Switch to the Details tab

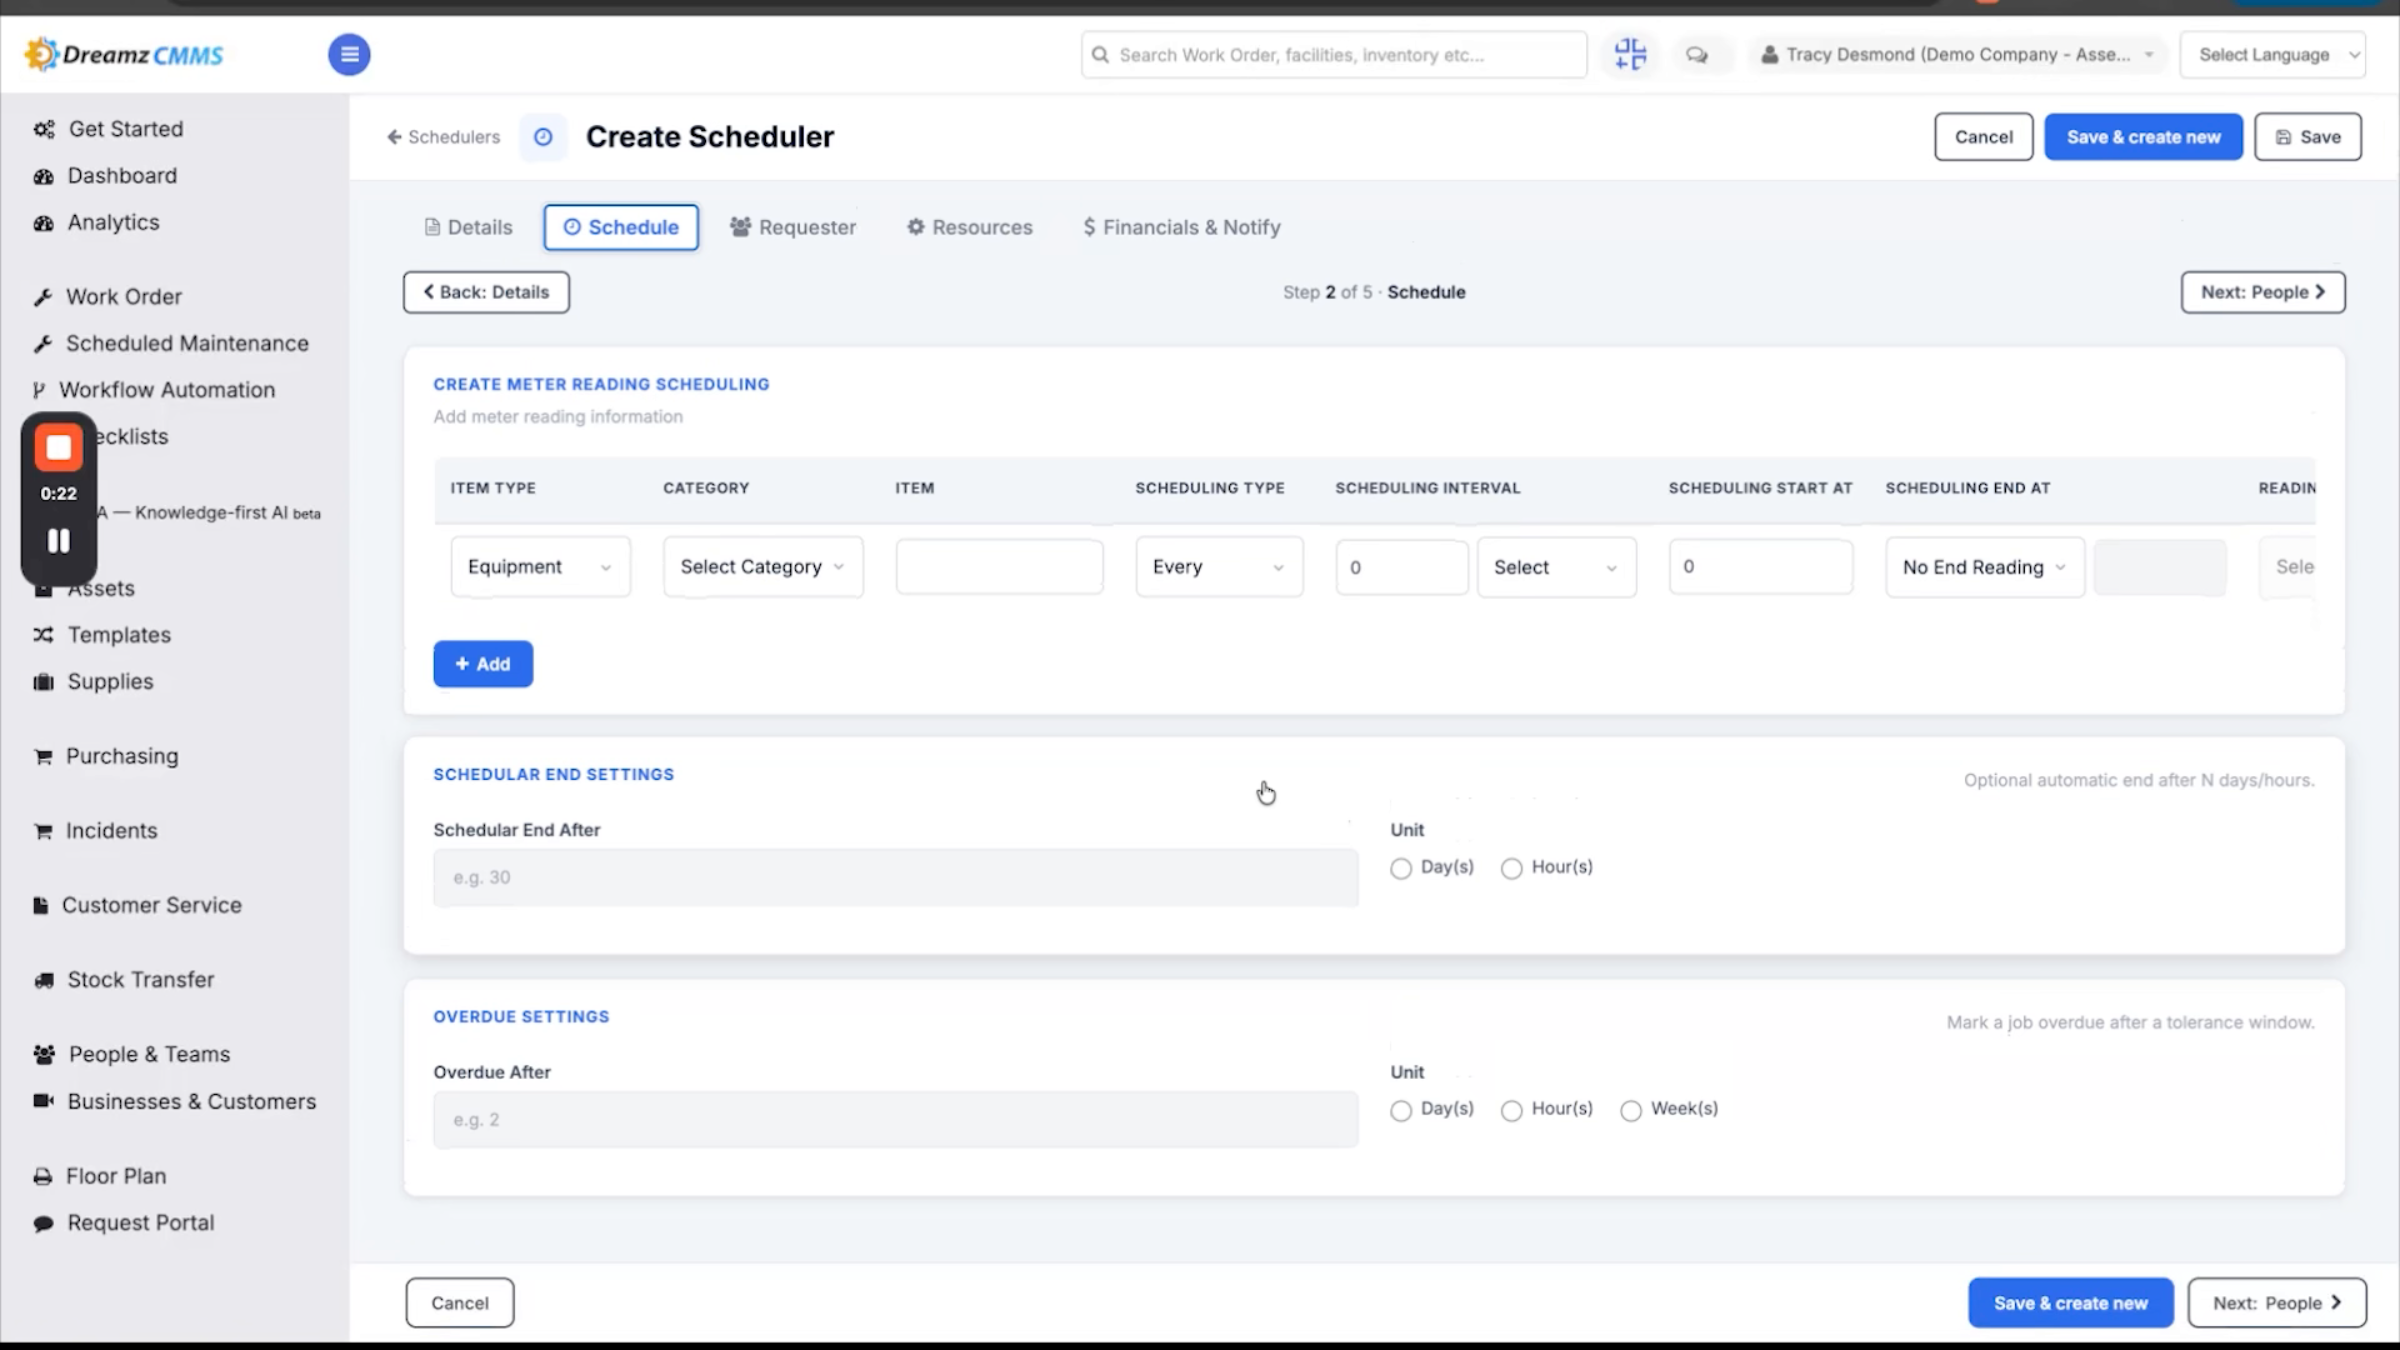tap(469, 227)
